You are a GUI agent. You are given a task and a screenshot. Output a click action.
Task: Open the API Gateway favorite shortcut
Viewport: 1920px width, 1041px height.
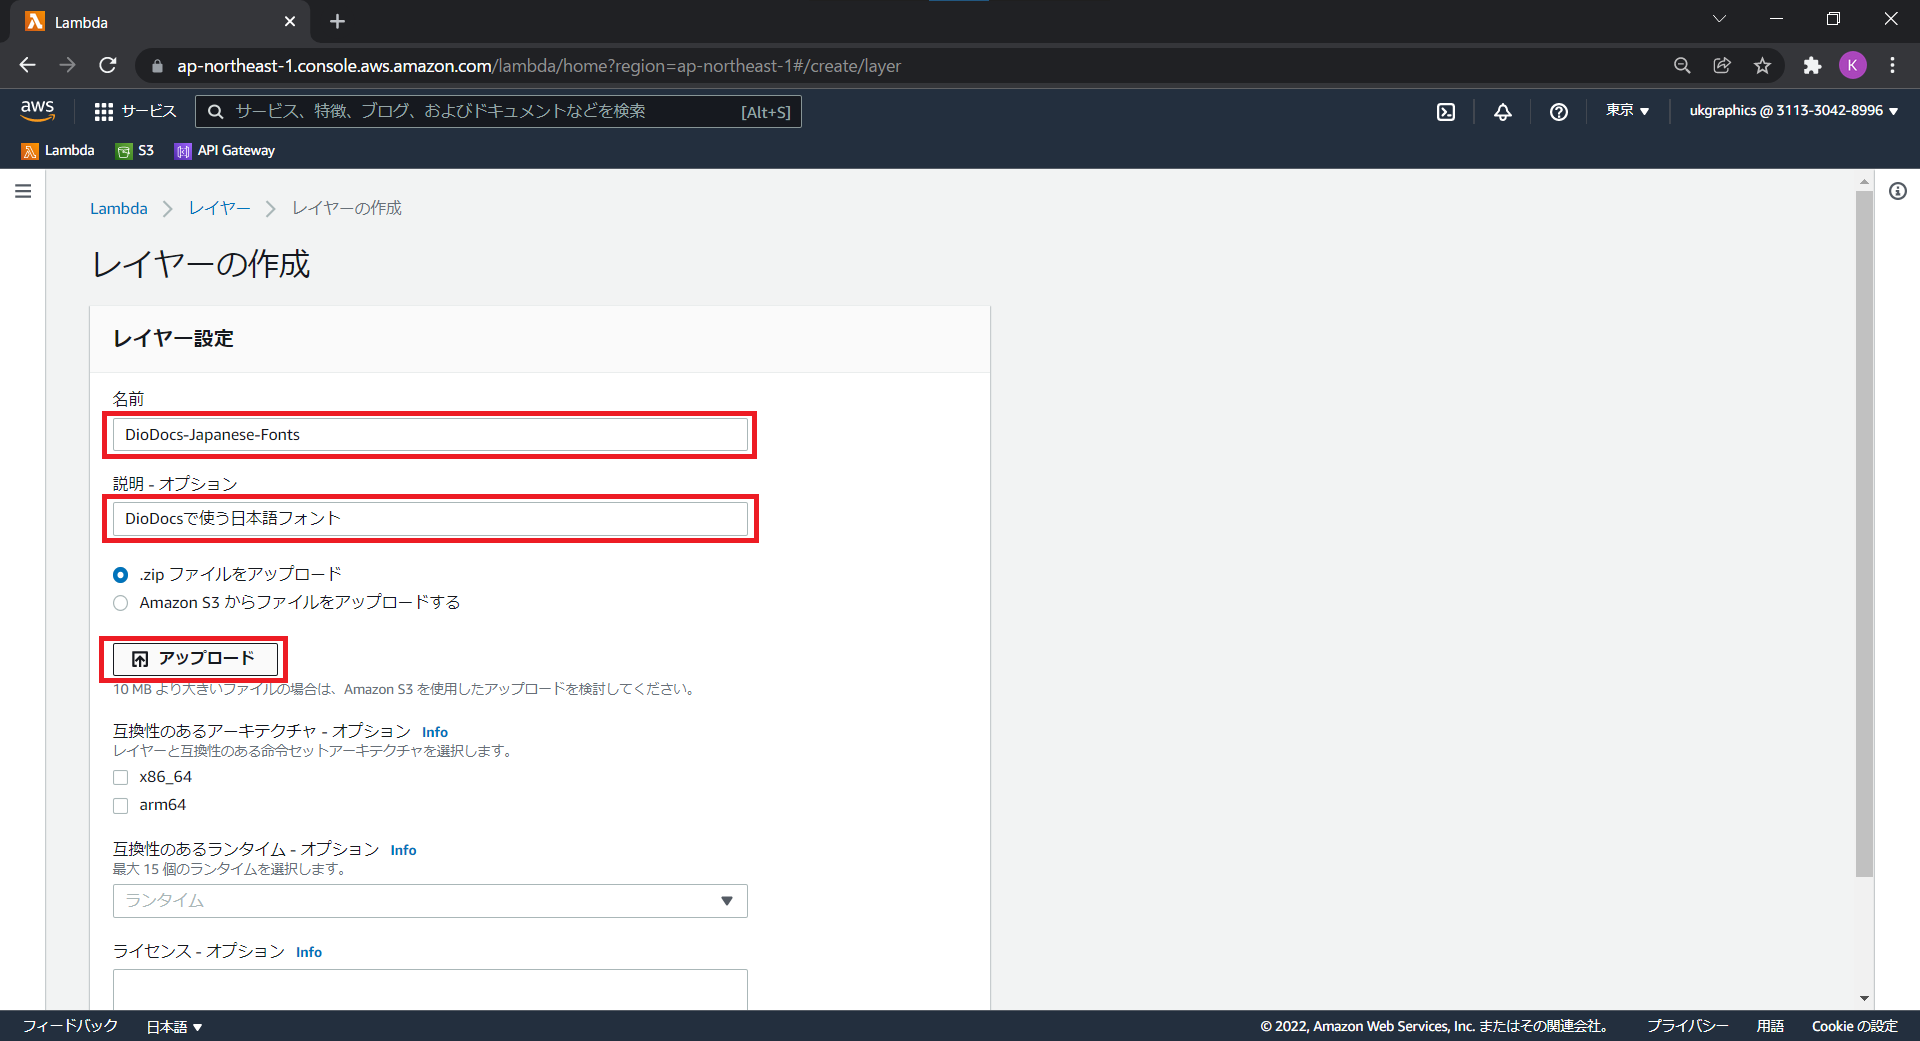(225, 151)
